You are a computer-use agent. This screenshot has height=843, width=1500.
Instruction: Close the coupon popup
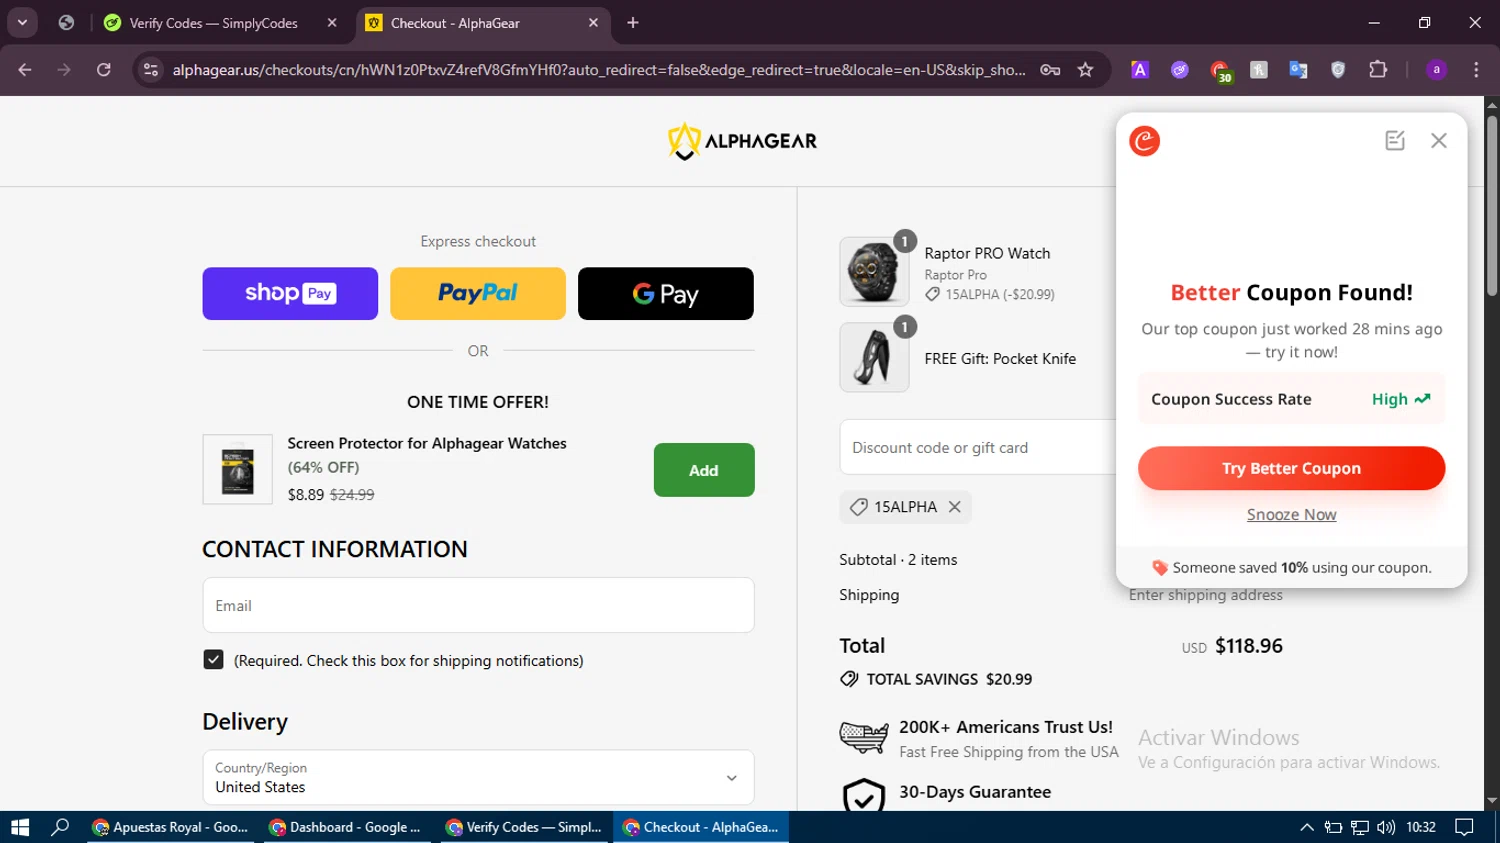(1438, 141)
